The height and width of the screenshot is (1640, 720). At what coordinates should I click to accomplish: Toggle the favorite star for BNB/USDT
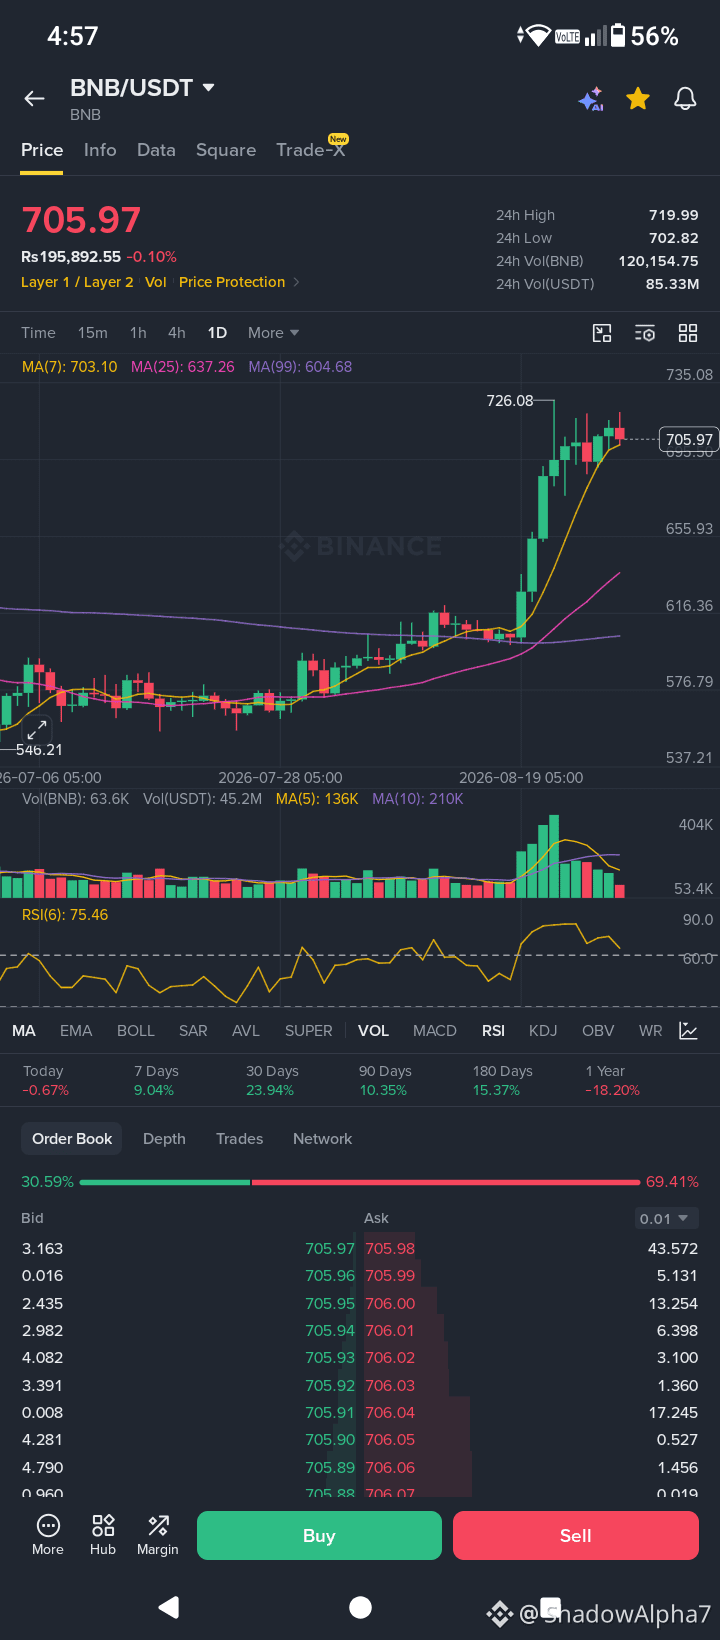(638, 98)
